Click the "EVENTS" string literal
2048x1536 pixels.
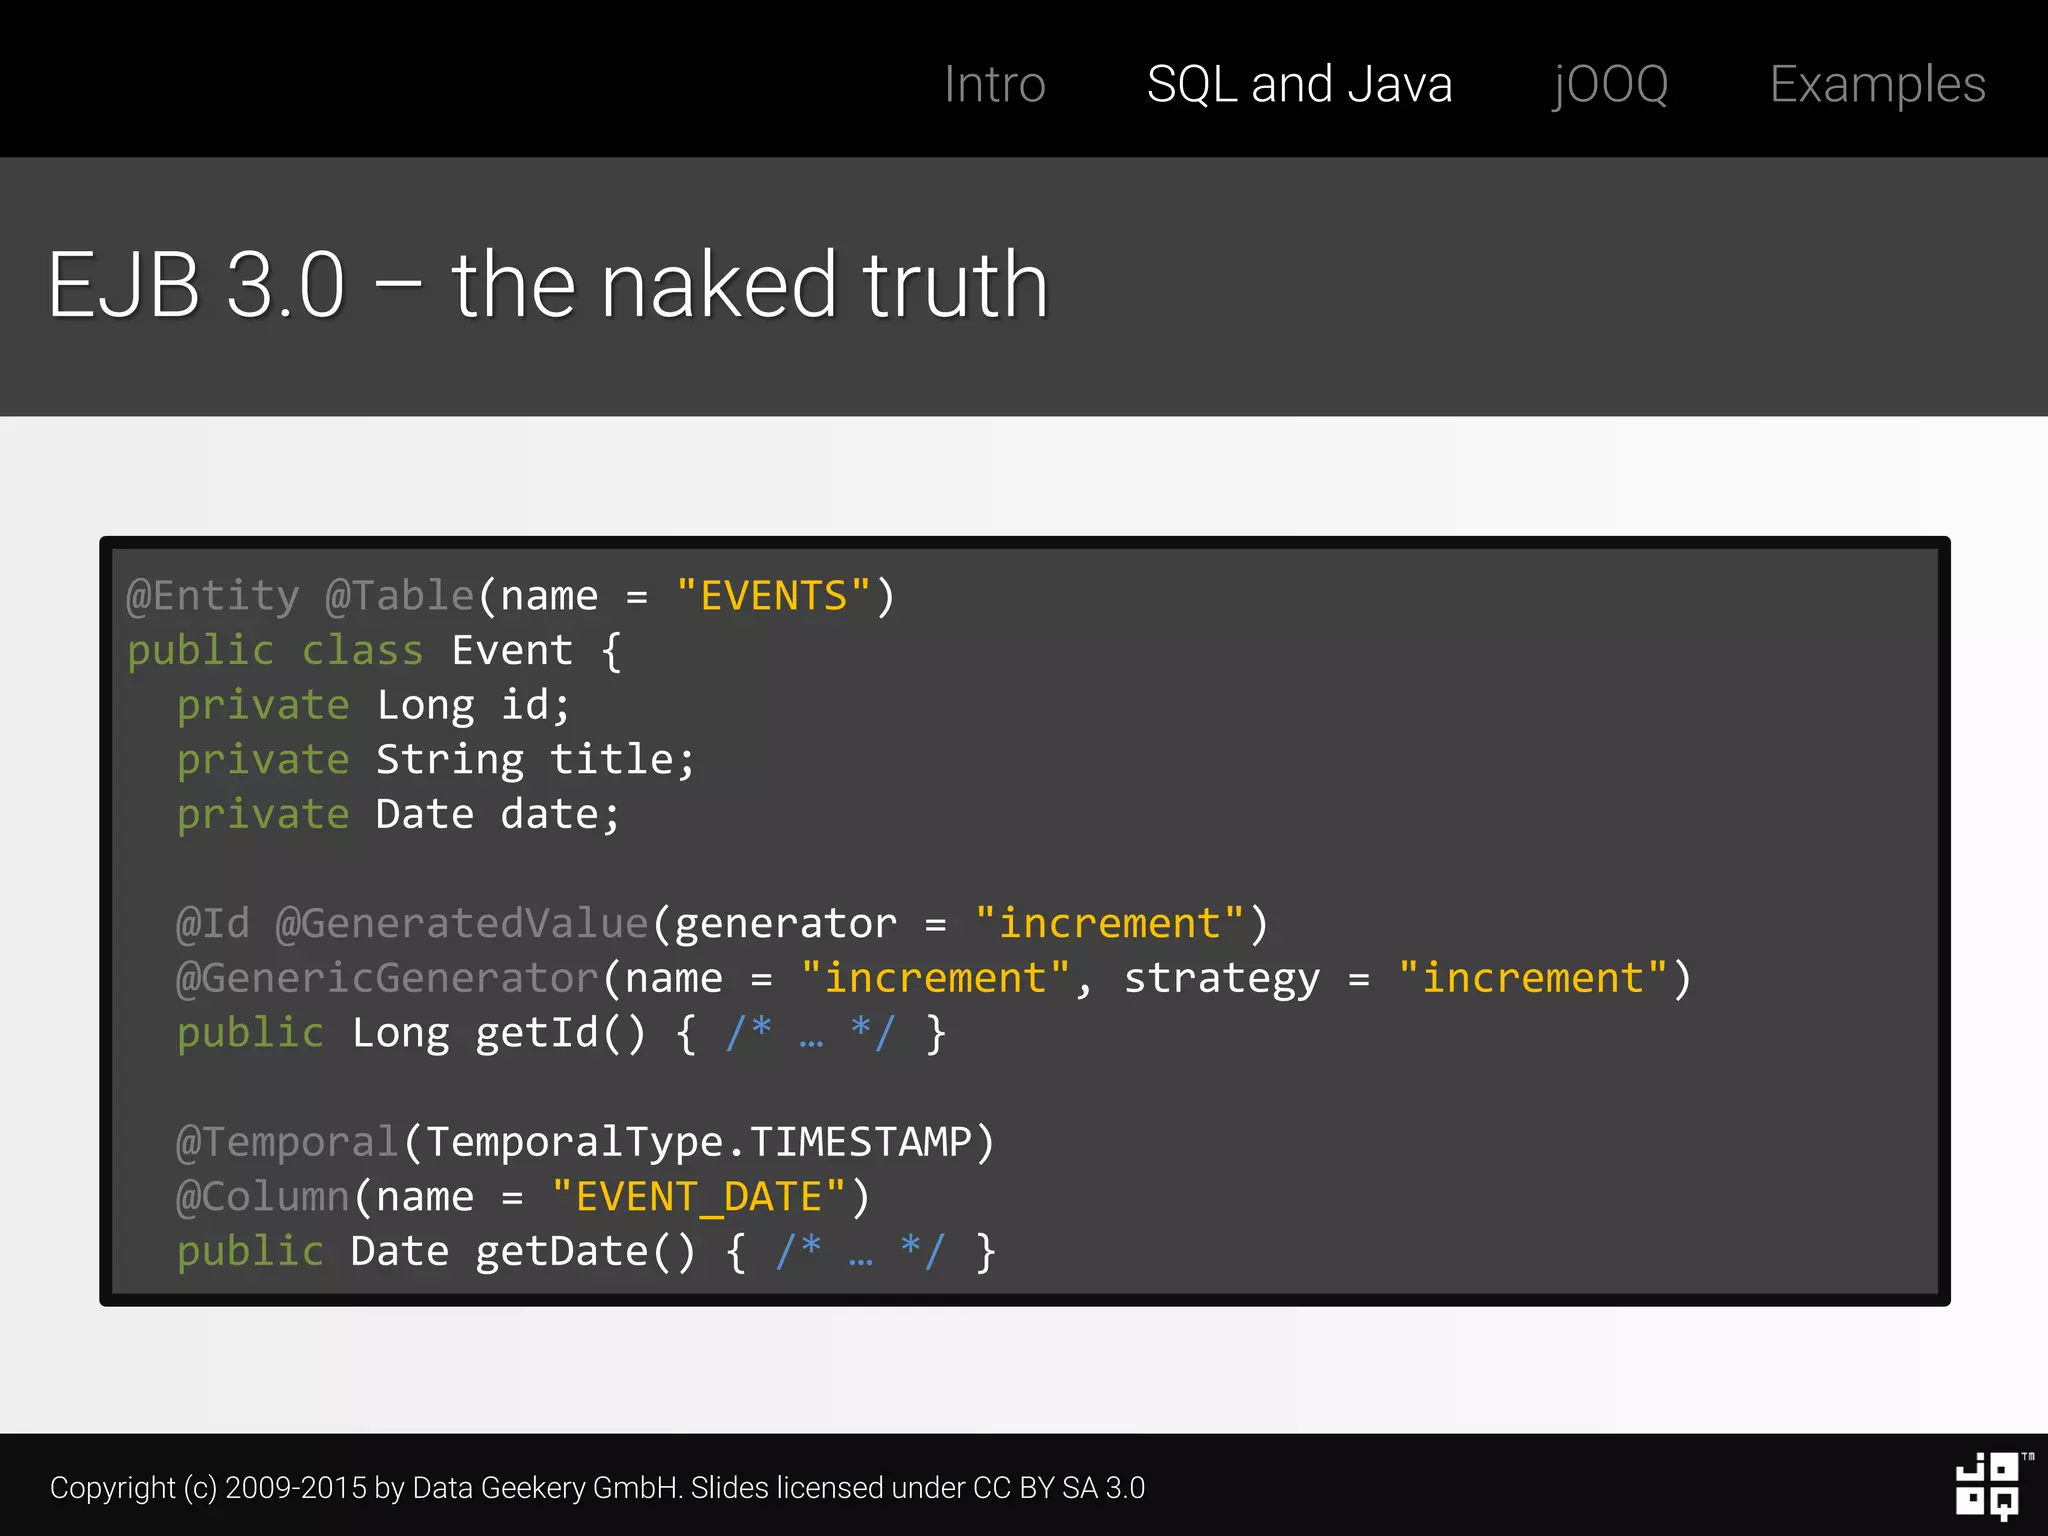(773, 596)
